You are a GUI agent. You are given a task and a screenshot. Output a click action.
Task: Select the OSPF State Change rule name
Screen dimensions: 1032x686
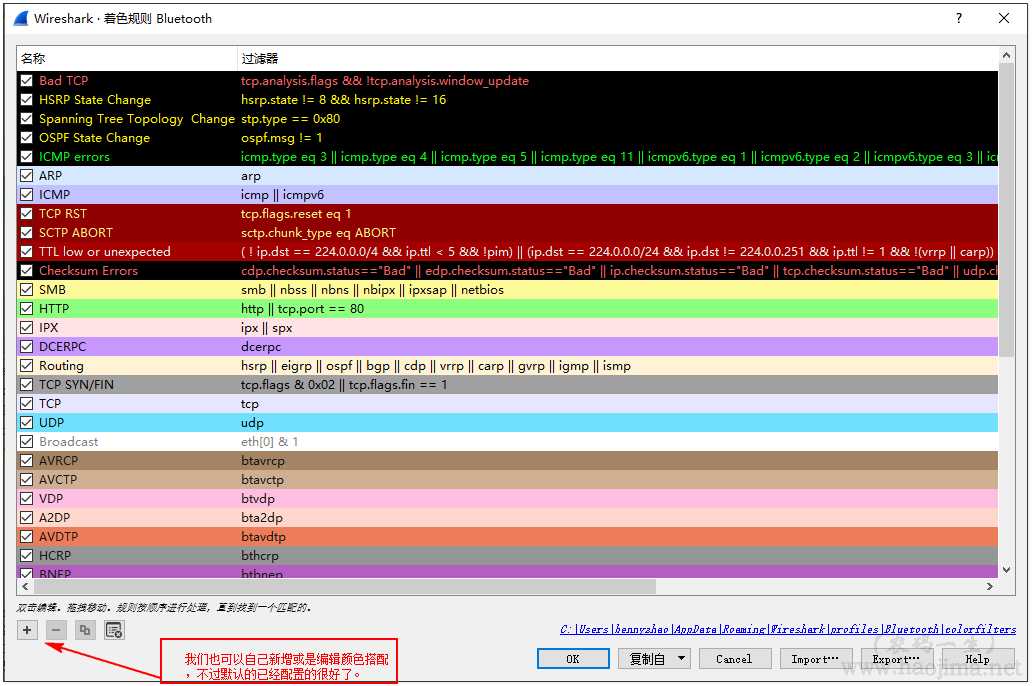coord(94,138)
